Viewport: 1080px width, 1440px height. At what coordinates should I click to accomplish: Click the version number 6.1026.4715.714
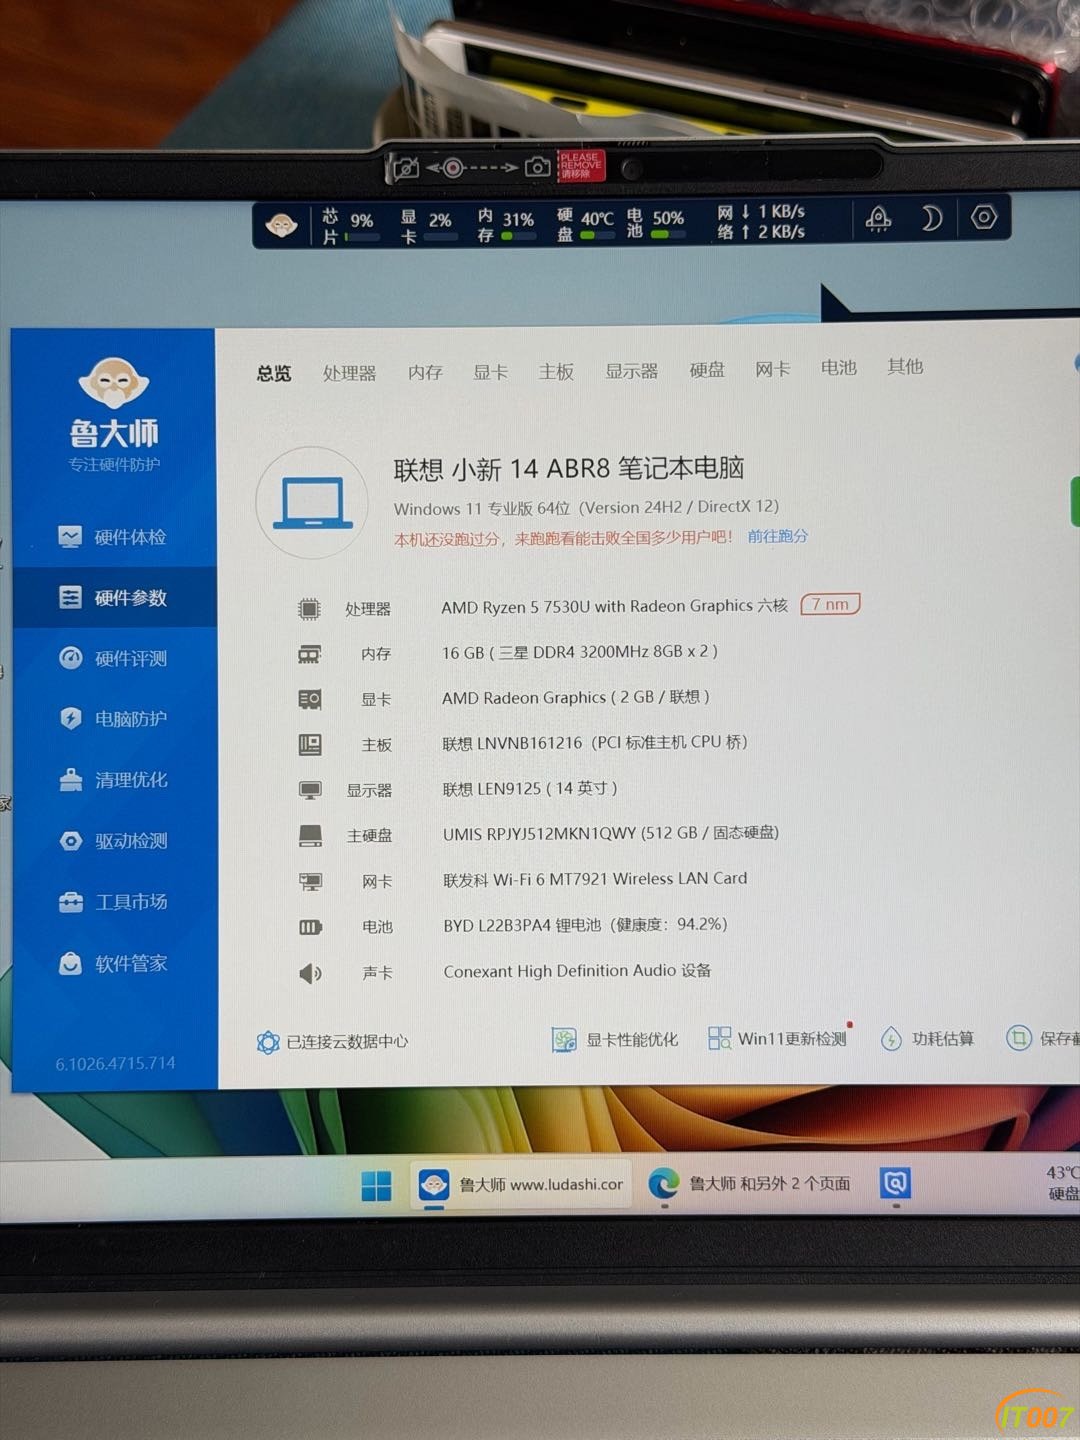[115, 1063]
